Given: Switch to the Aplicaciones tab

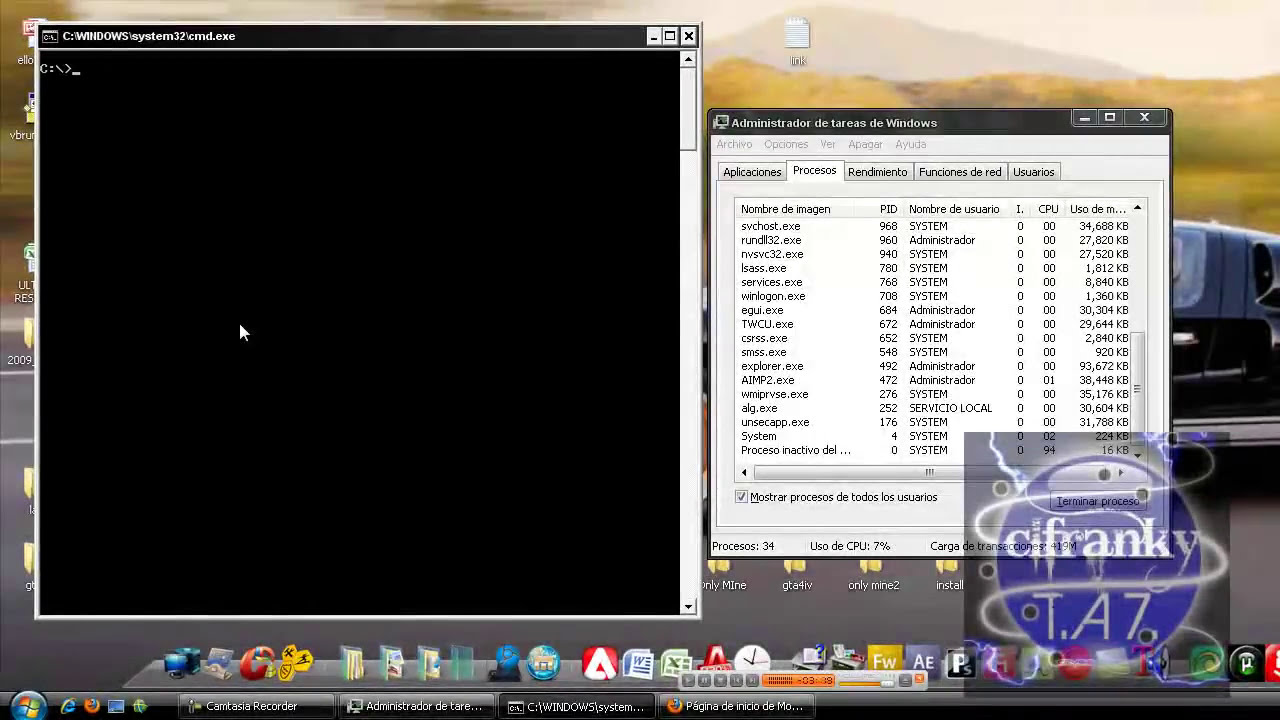Looking at the screenshot, I should (x=752, y=172).
